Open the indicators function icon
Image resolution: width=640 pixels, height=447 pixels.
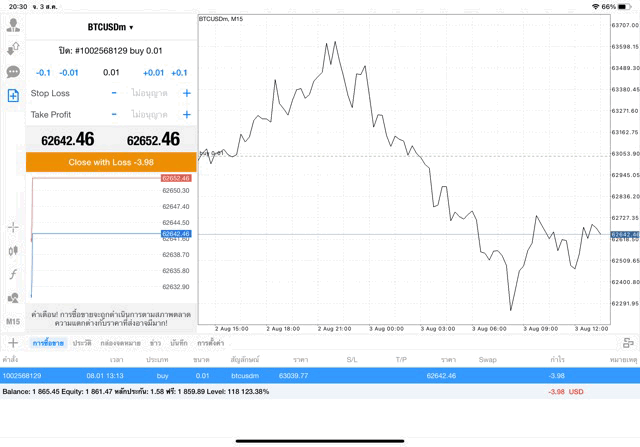[x=13, y=274]
